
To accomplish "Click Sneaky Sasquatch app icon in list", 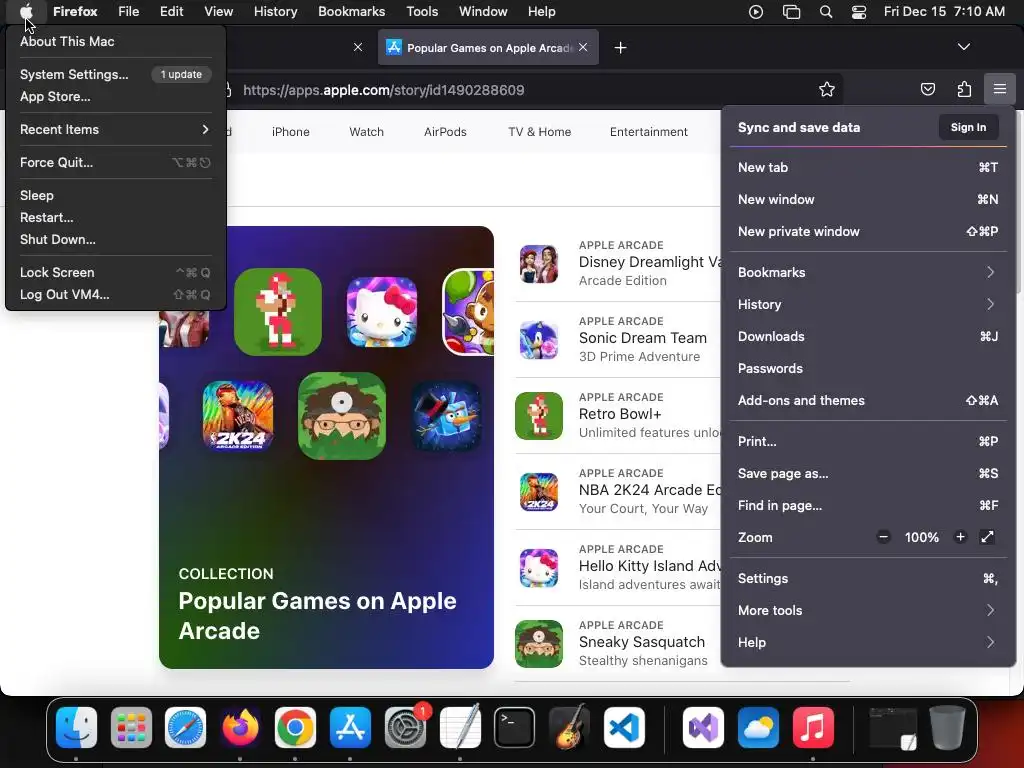I will pyautogui.click(x=539, y=644).
